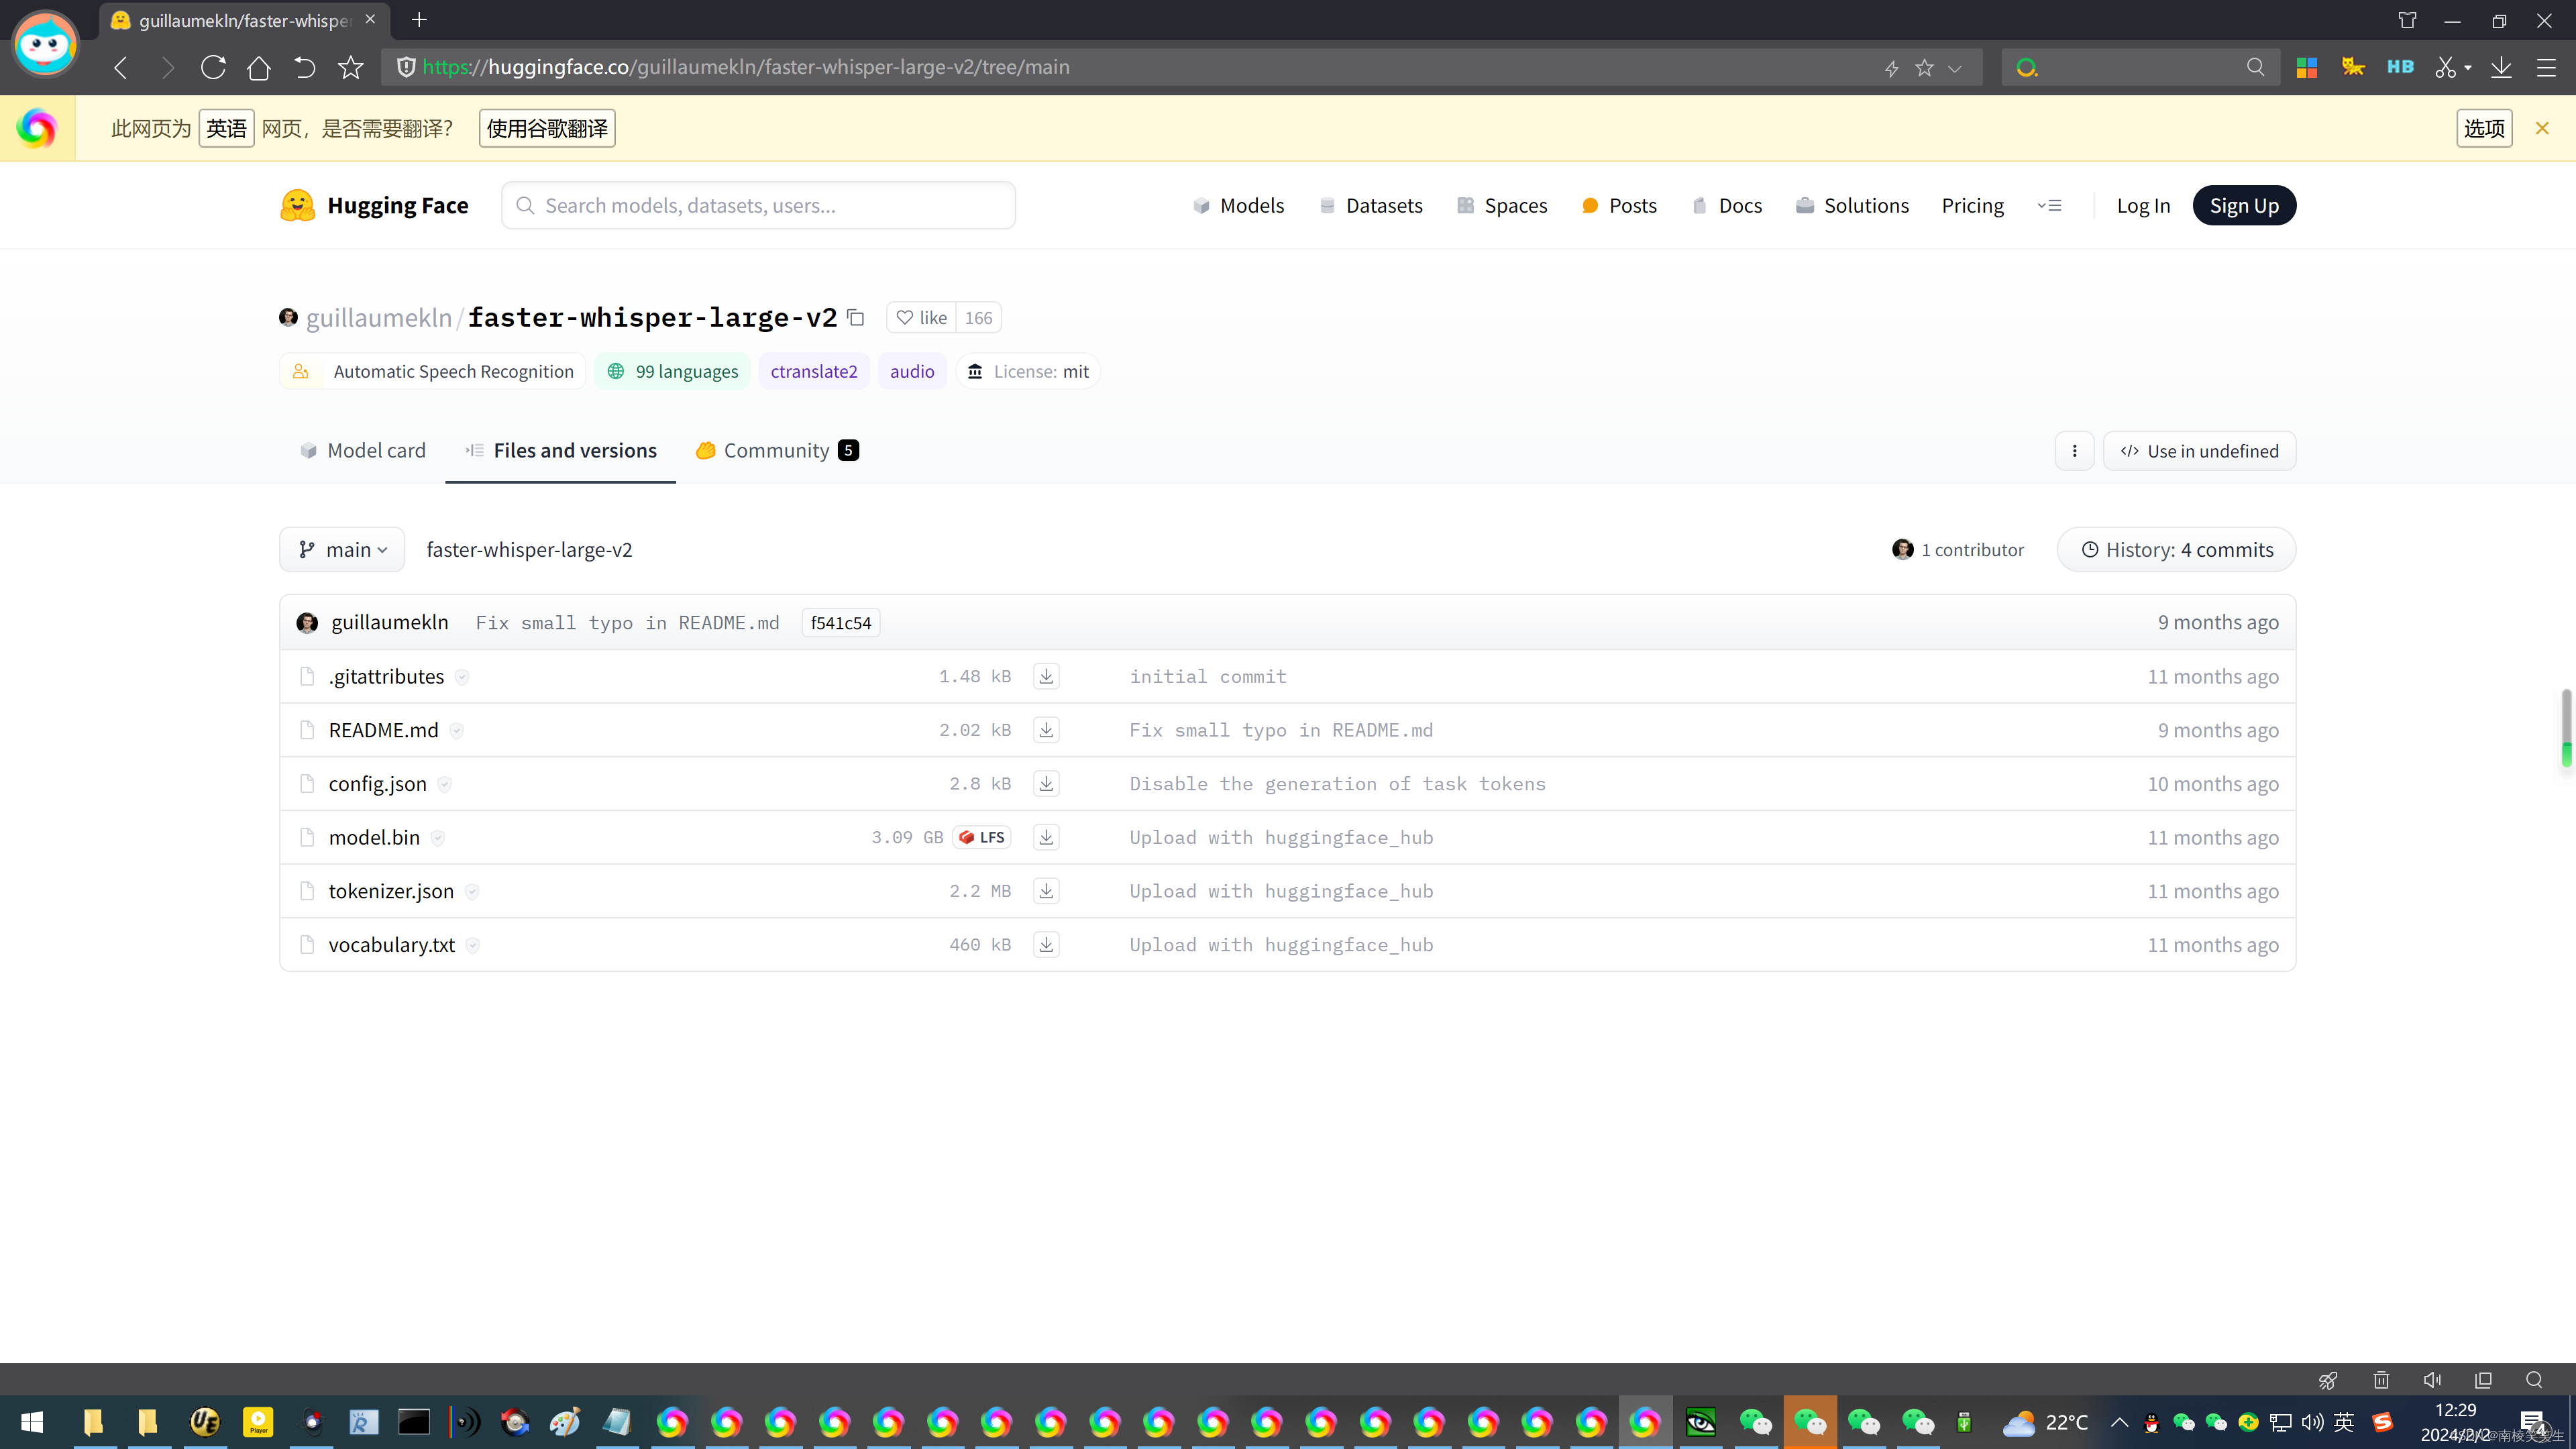Image resolution: width=2576 pixels, height=1449 pixels.
Task: Reload the page with the refresh icon
Action: [x=213, y=67]
